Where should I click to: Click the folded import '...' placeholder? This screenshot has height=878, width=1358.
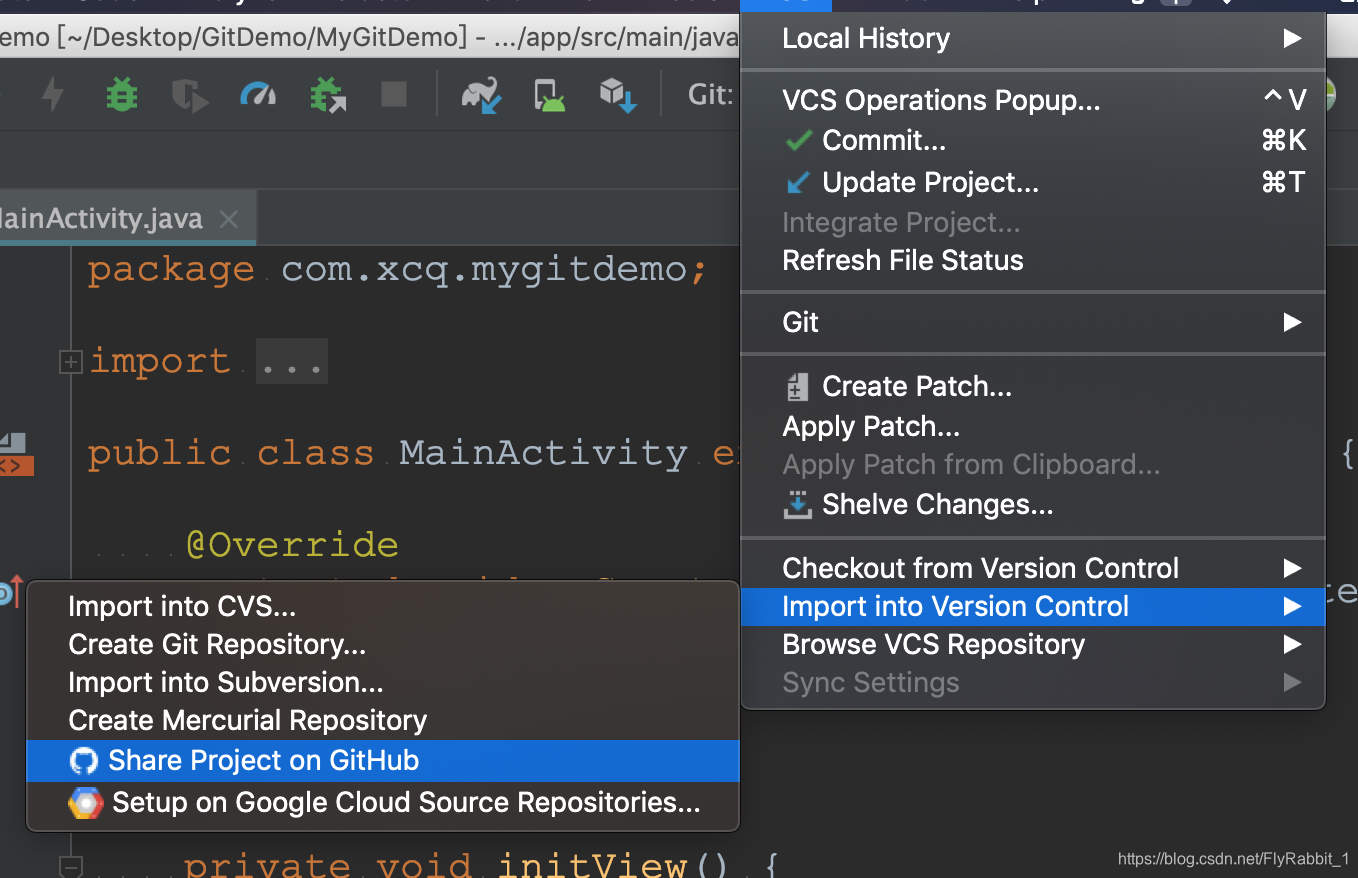click(291, 361)
